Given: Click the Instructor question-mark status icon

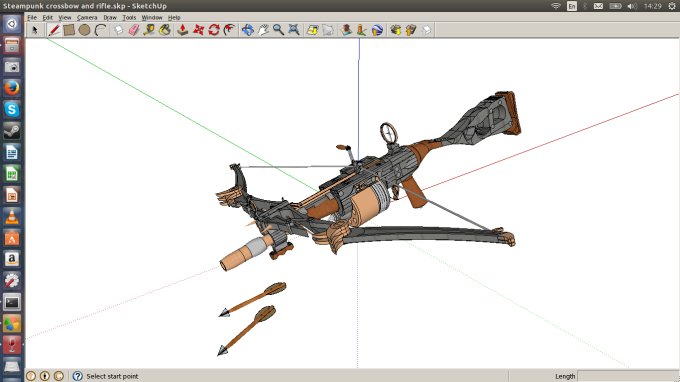Looking at the screenshot, I should point(77,376).
